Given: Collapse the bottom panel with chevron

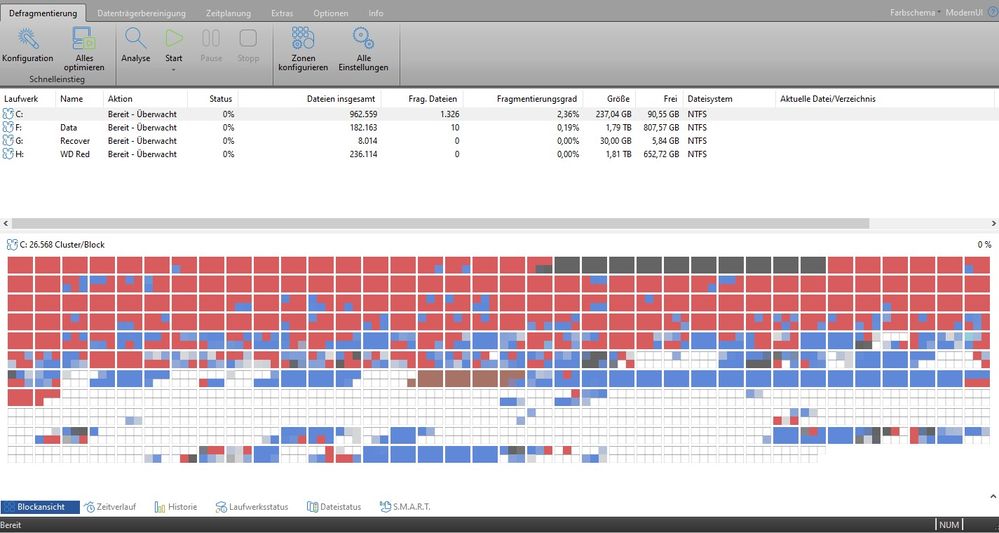Looking at the screenshot, I should pos(993,496).
